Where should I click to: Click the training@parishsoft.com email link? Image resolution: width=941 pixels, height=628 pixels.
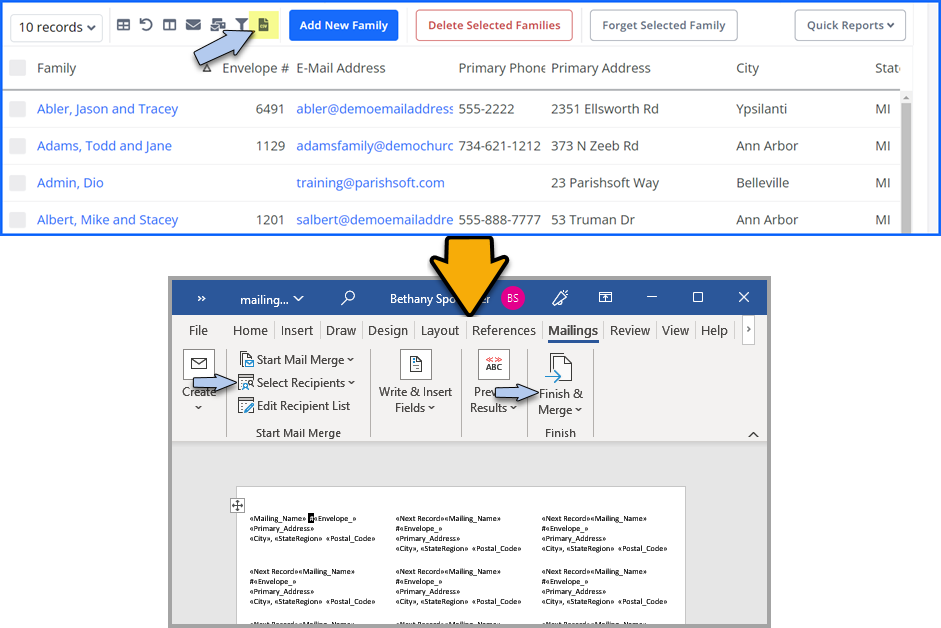pos(370,183)
